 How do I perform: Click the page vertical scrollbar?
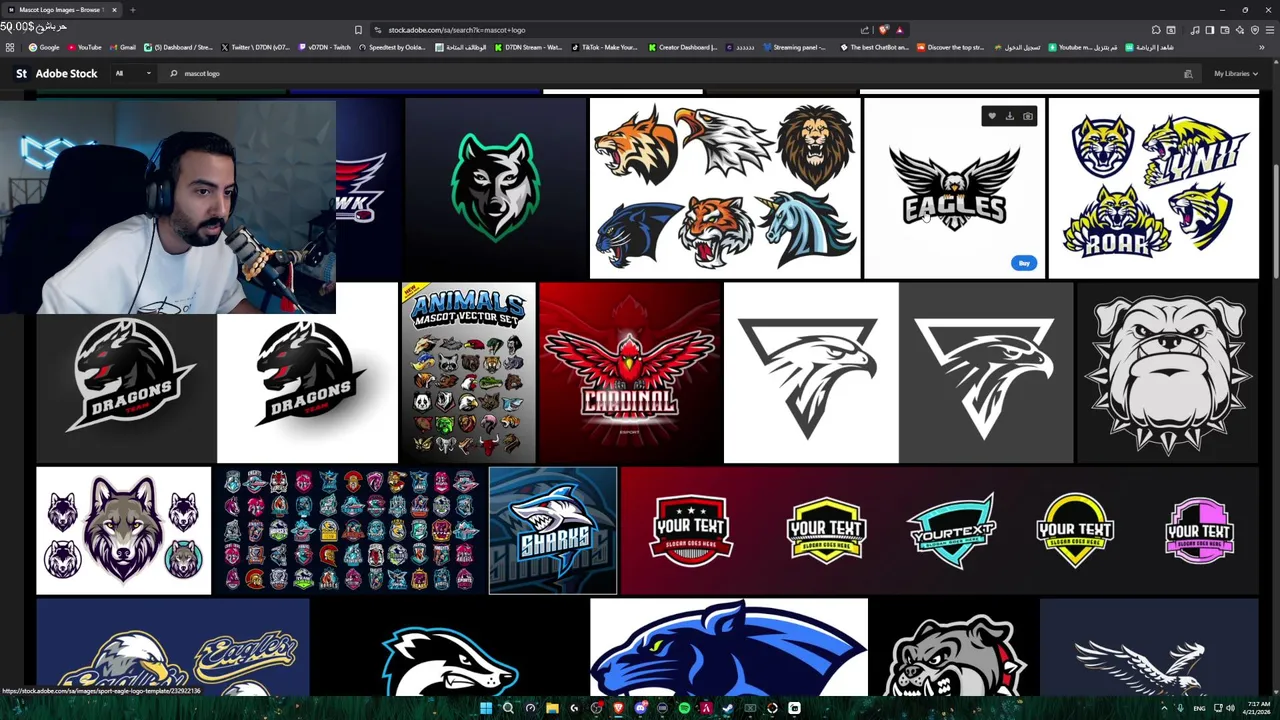pyautogui.click(x=1277, y=220)
